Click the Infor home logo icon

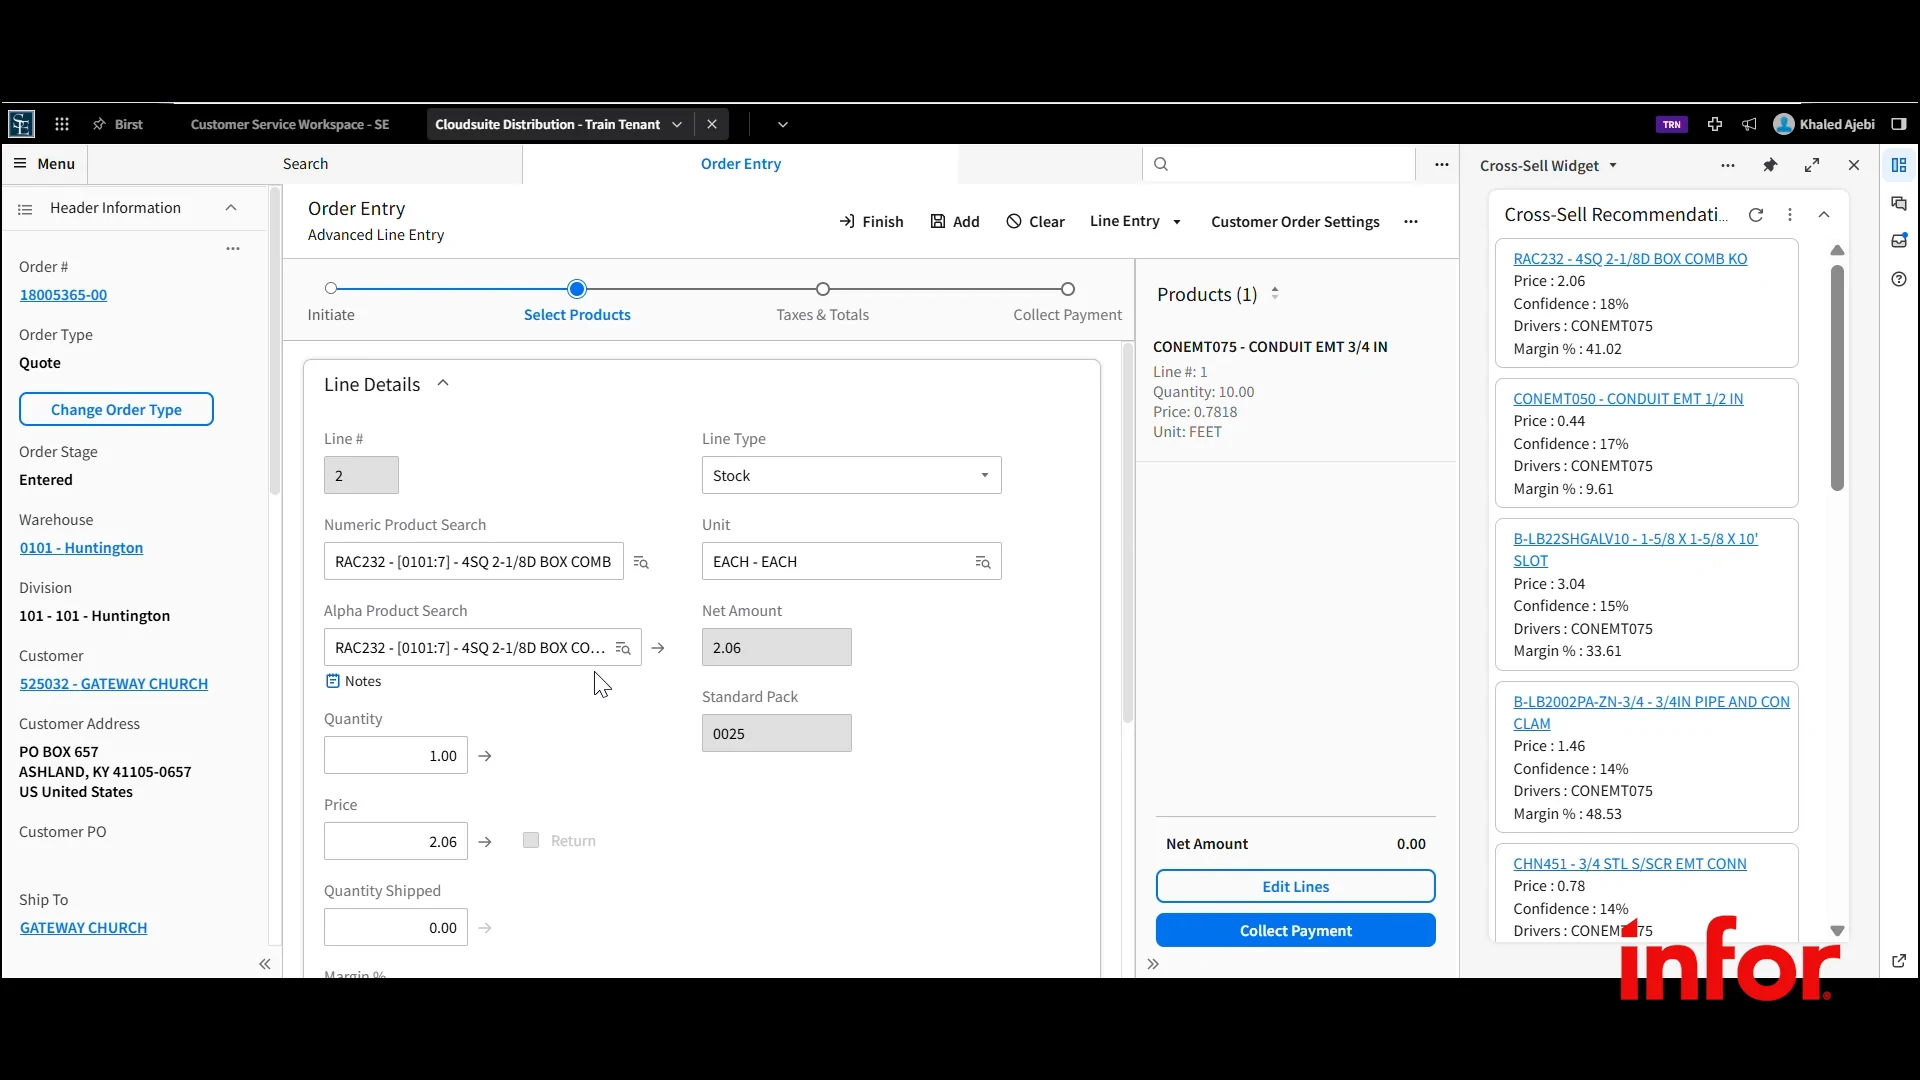[x=21, y=124]
